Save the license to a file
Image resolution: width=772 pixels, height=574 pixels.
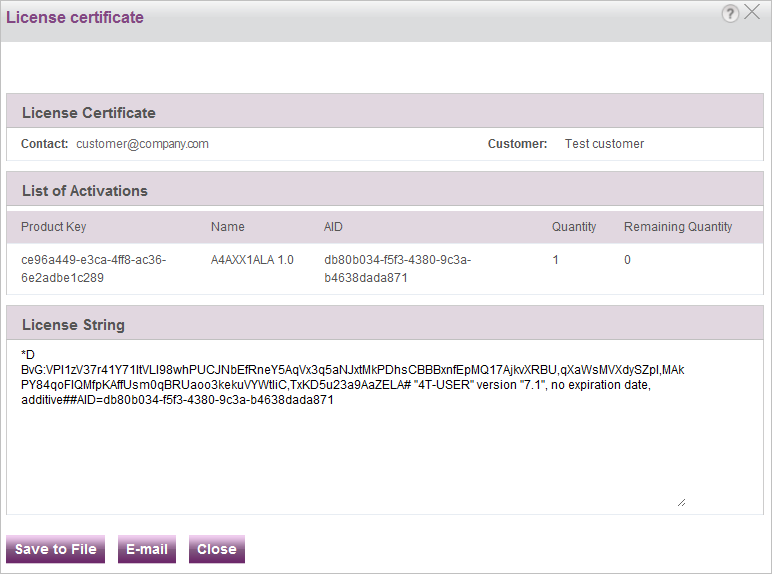coord(56,549)
